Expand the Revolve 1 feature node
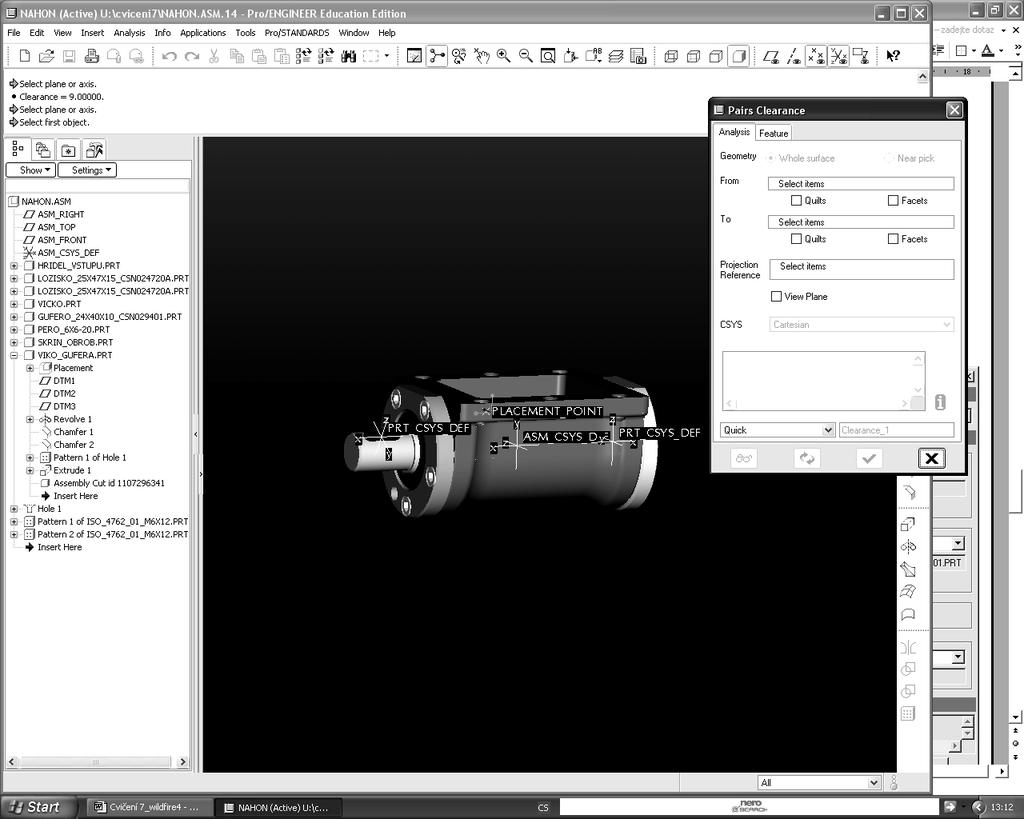This screenshot has width=1024, height=819. (29, 419)
